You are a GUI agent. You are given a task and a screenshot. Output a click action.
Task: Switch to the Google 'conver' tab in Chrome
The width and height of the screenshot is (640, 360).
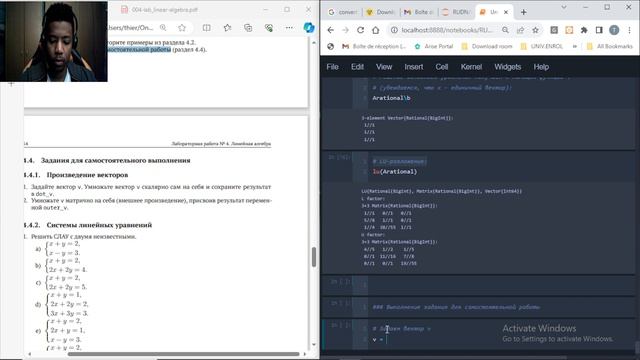[343, 12]
